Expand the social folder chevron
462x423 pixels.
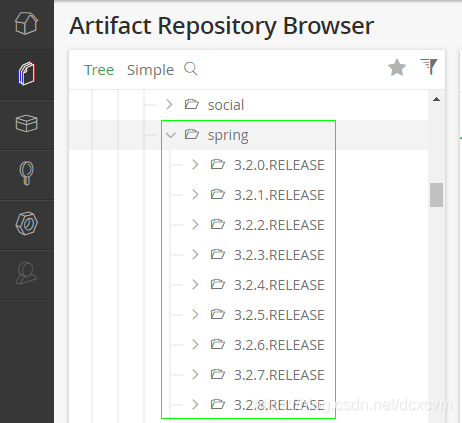click(169, 105)
